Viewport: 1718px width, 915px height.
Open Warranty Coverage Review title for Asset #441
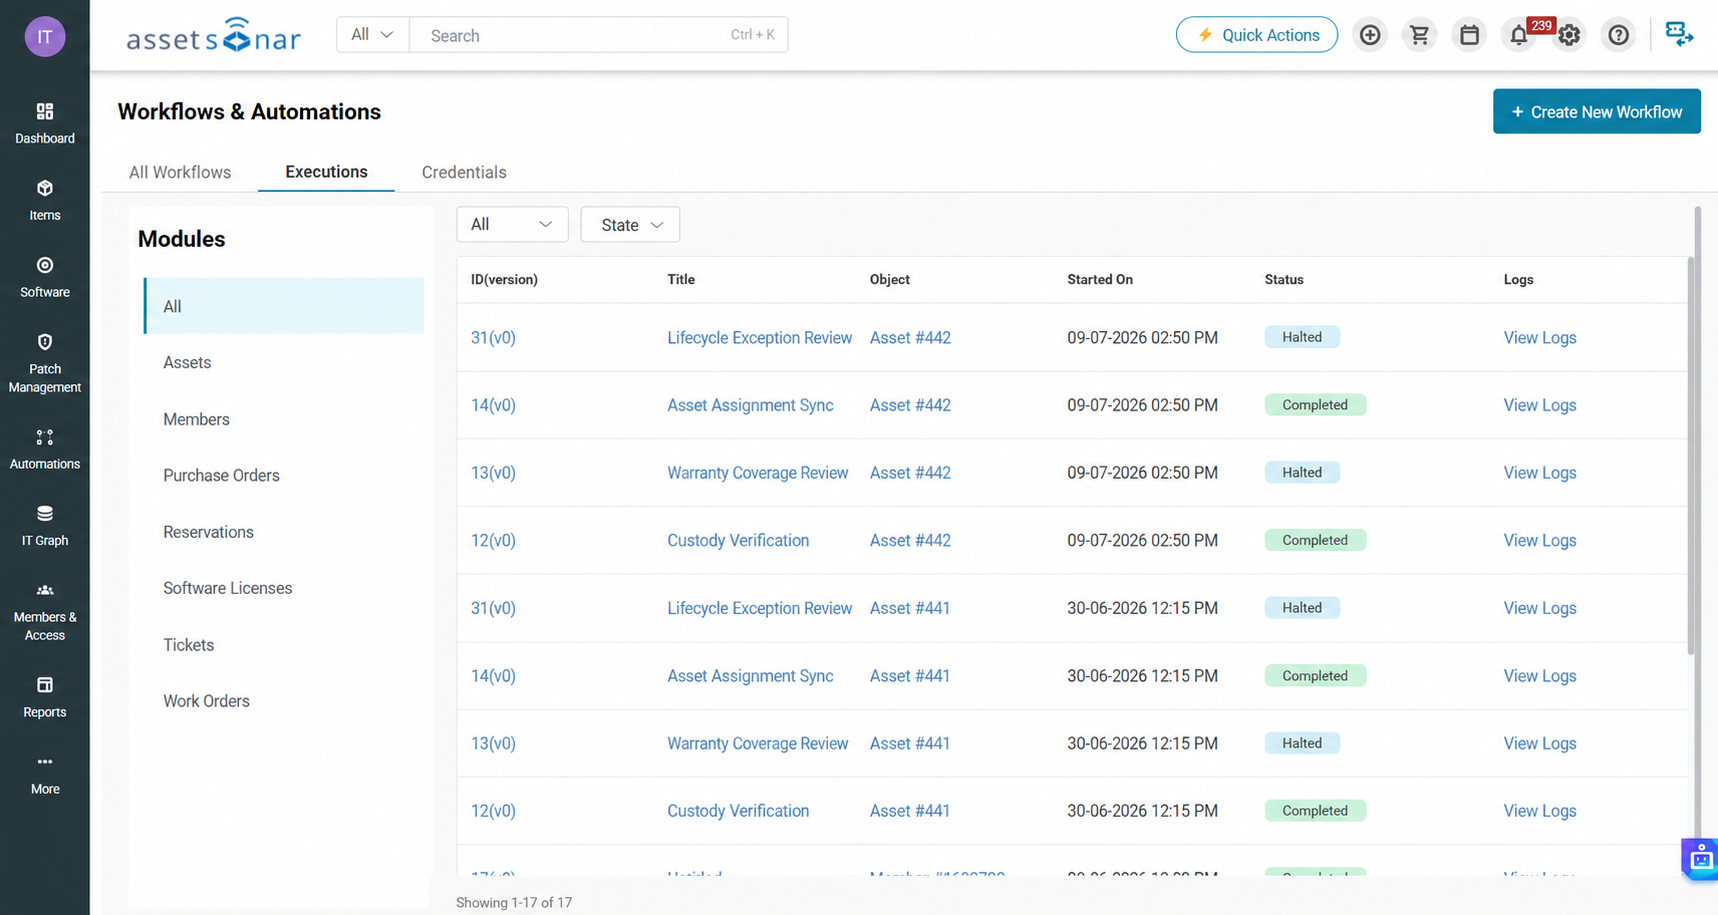[x=757, y=743]
